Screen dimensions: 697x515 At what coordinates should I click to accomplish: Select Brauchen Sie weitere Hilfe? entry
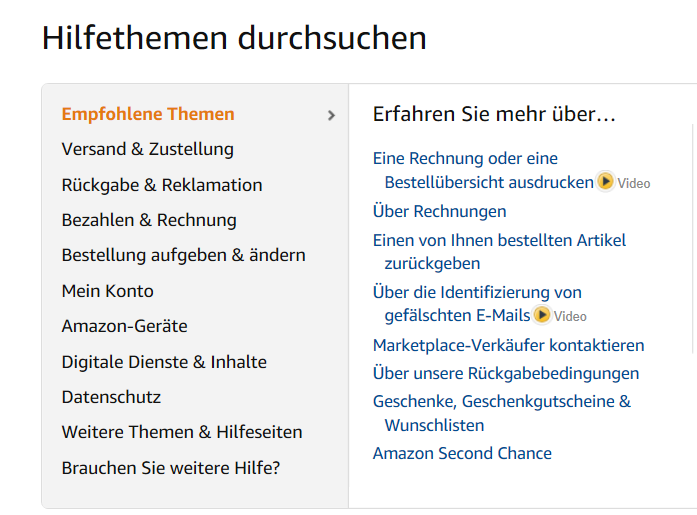[x=171, y=468]
